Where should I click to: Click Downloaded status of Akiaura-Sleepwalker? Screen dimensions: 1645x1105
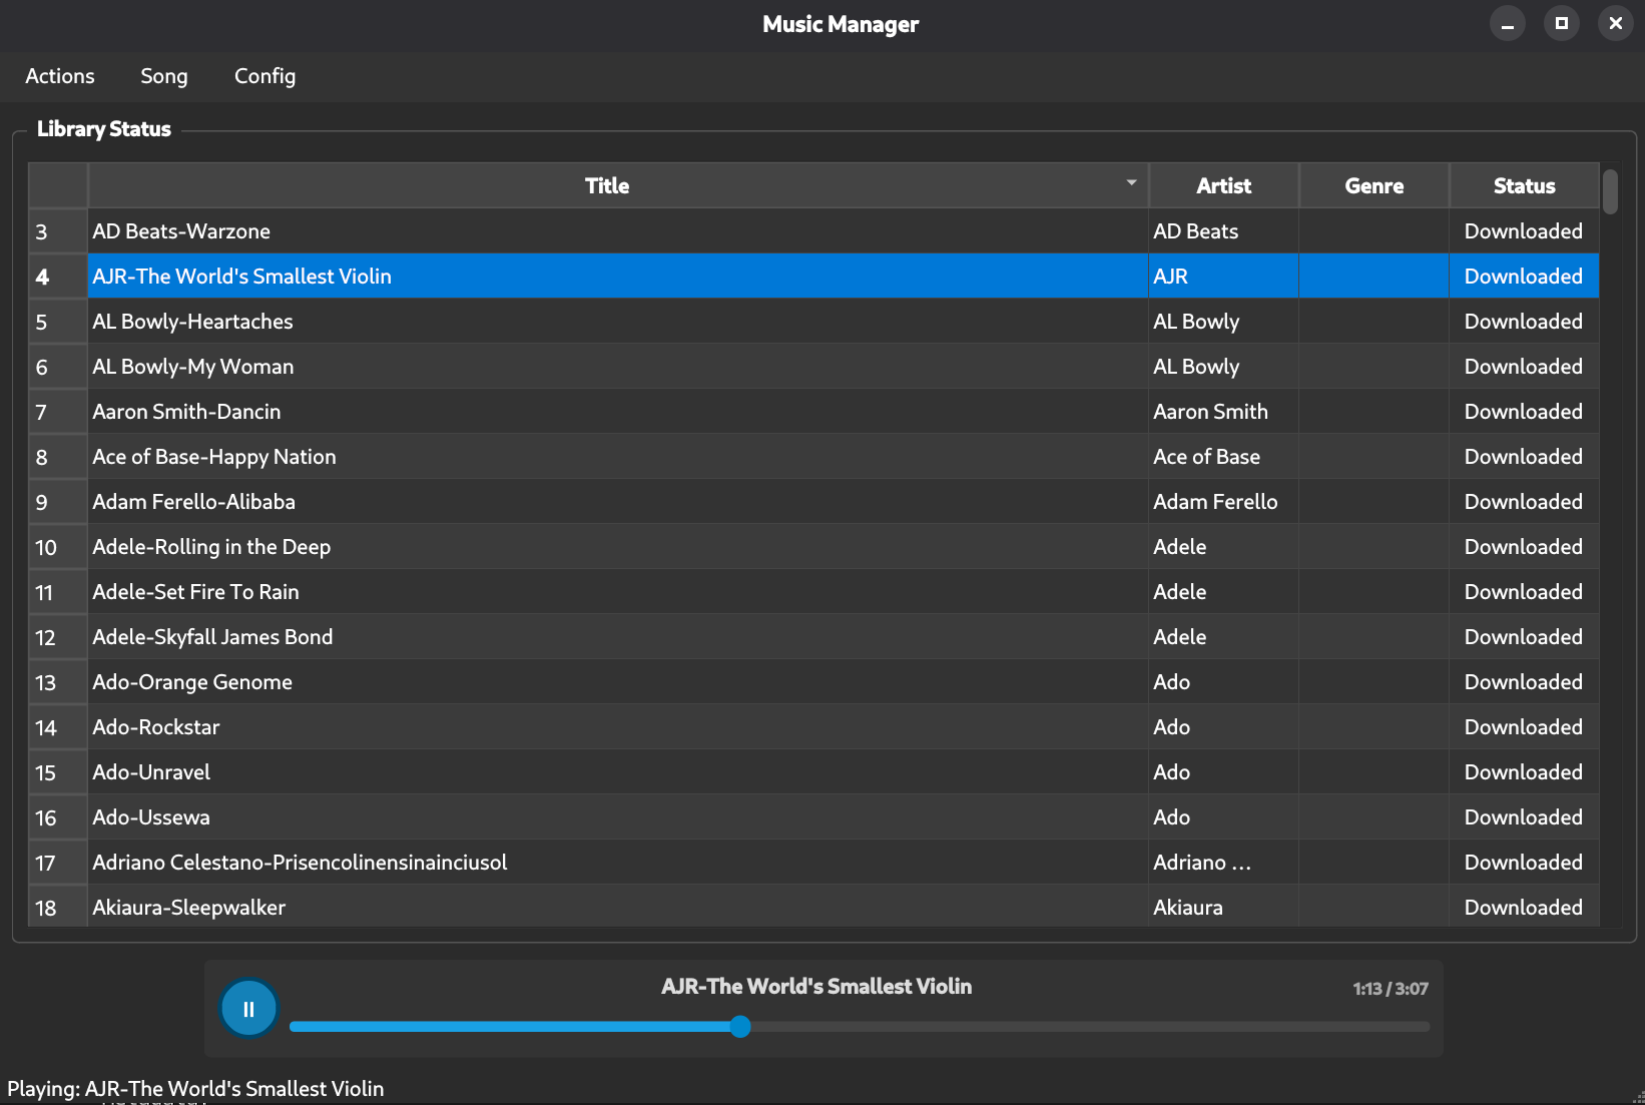pyautogui.click(x=1523, y=908)
